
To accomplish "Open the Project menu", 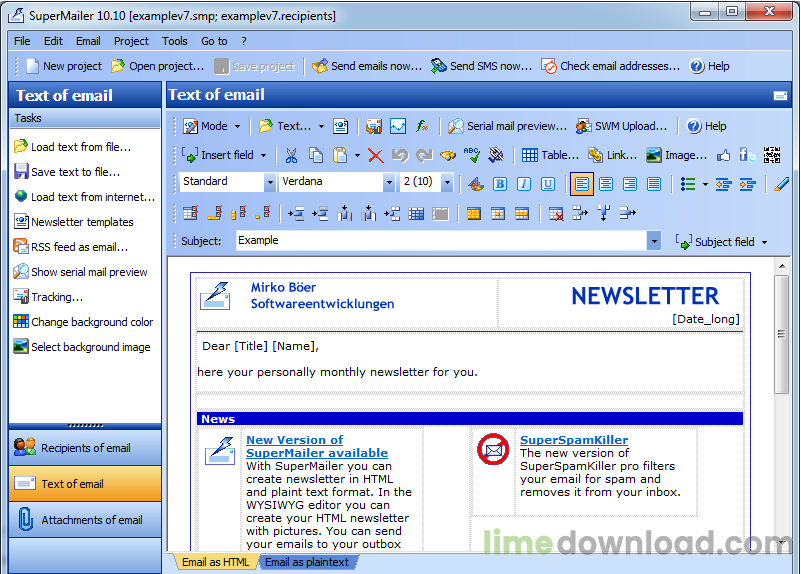I will [131, 41].
